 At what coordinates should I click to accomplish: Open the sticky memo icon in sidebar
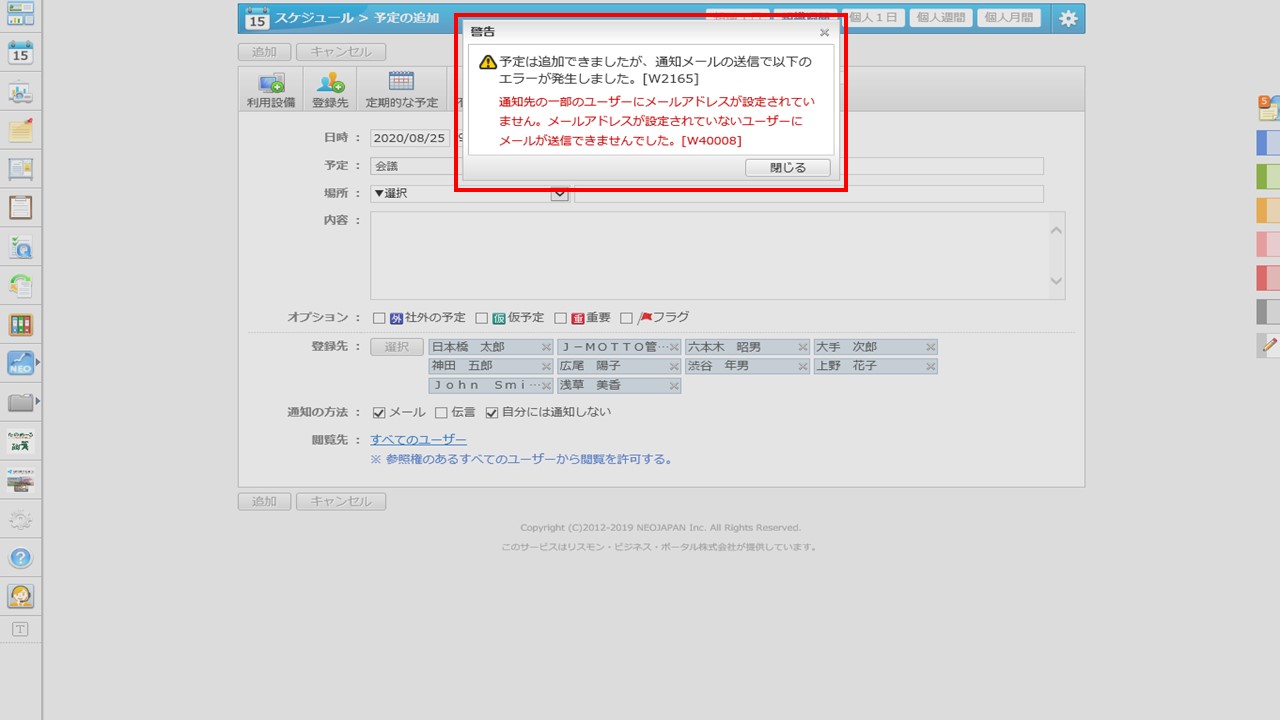(21, 130)
